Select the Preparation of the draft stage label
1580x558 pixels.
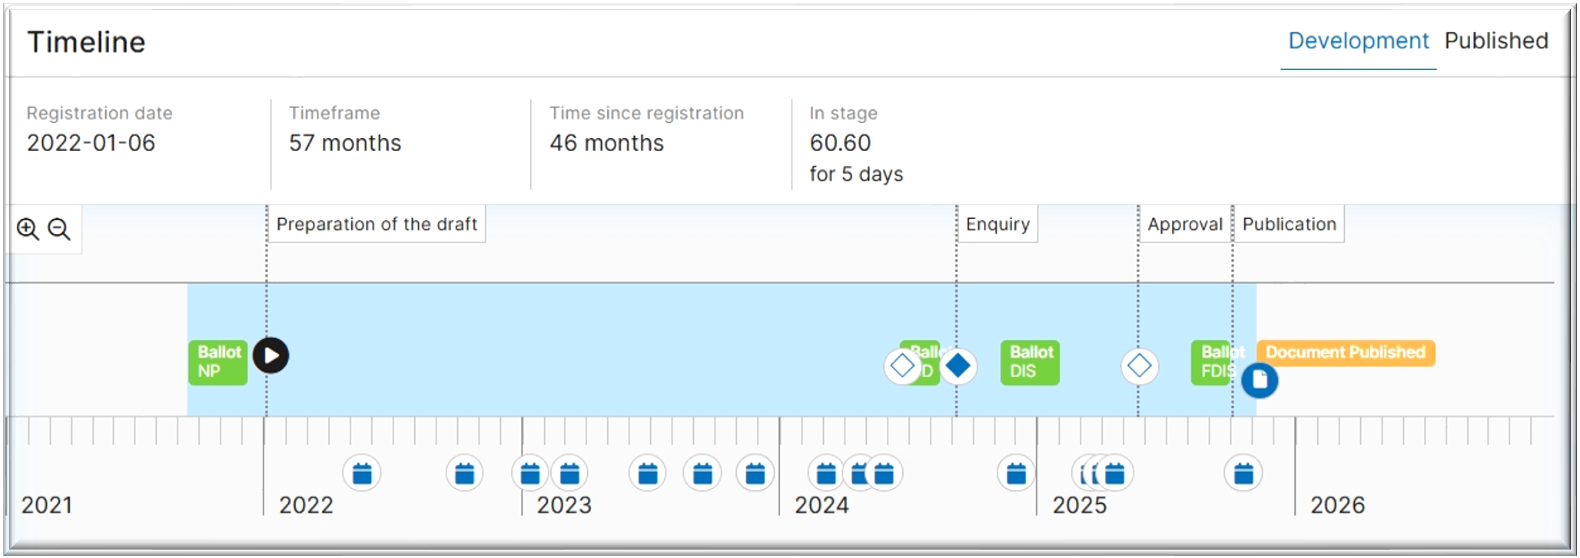[376, 224]
